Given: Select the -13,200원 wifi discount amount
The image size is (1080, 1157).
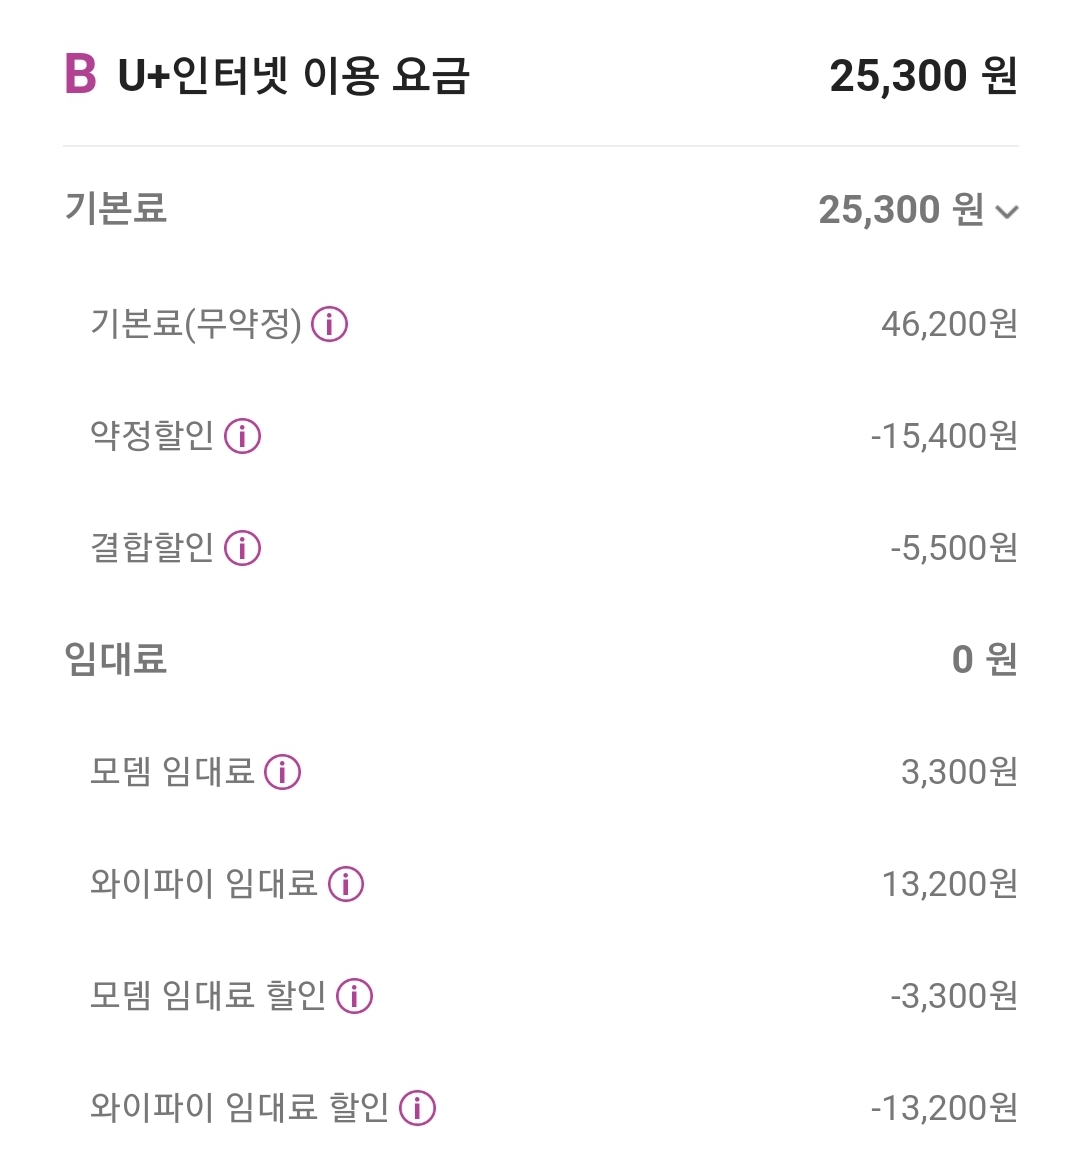Looking at the screenshot, I should (x=944, y=1108).
